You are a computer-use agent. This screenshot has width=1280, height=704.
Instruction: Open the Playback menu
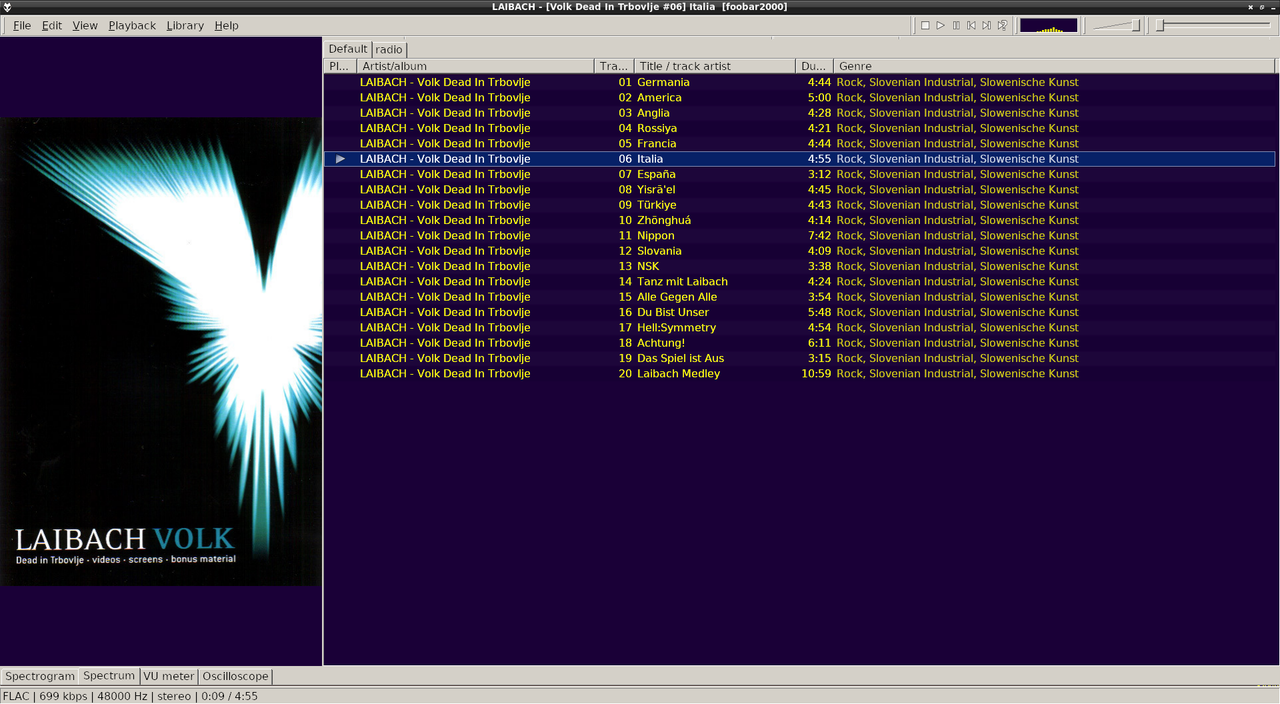click(132, 25)
